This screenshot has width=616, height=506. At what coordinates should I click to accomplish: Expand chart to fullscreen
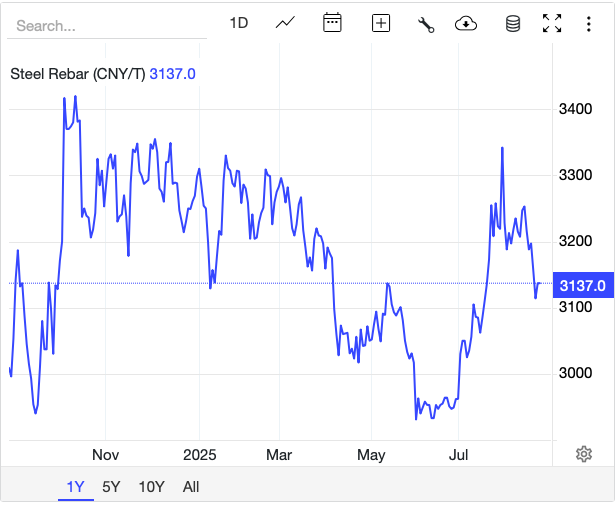(x=552, y=23)
